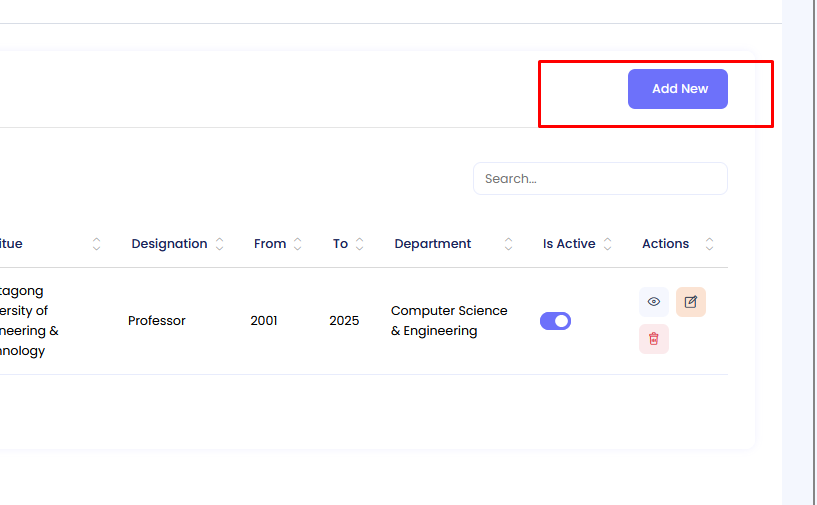Click sort arrows beside the Actions header
Screen dimensions: 817x505
point(709,244)
